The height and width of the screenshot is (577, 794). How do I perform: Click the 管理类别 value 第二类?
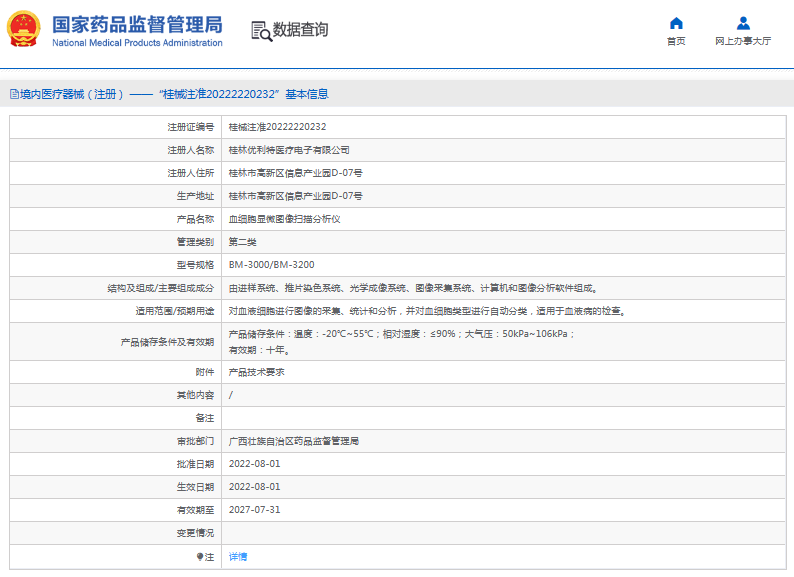click(x=243, y=242)
